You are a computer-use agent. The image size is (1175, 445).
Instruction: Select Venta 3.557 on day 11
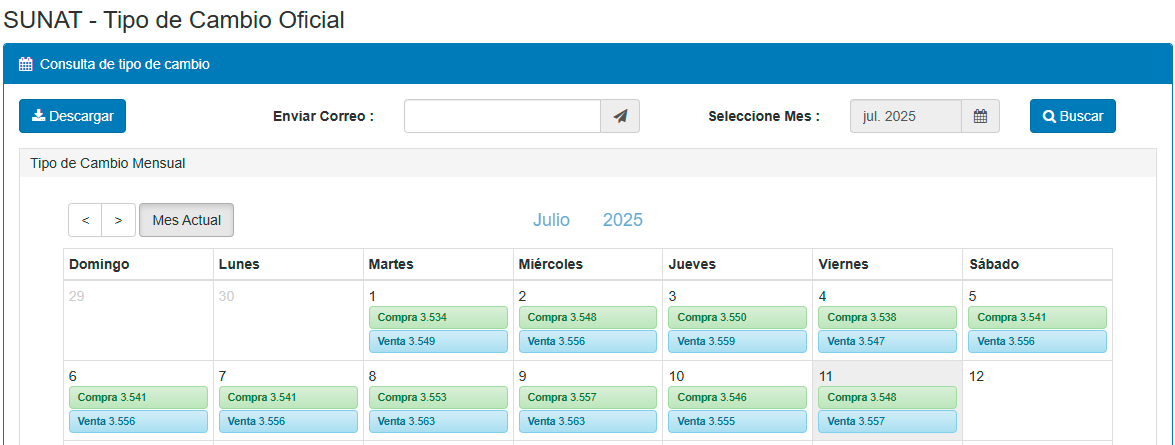(x=888, y=422)
